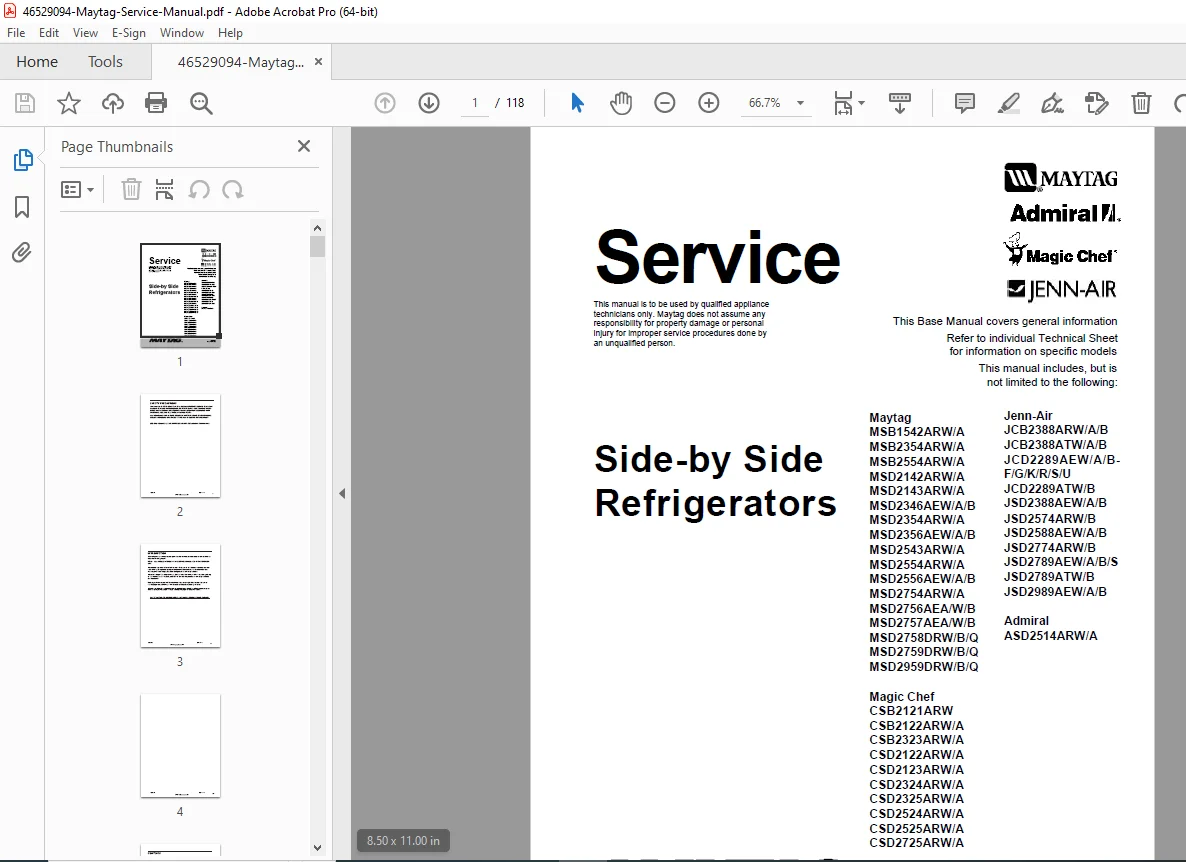This screenshot has width=1186, height=862.
Task: Click the trash delete icon in main toolbar
Action: [1141, 103]
